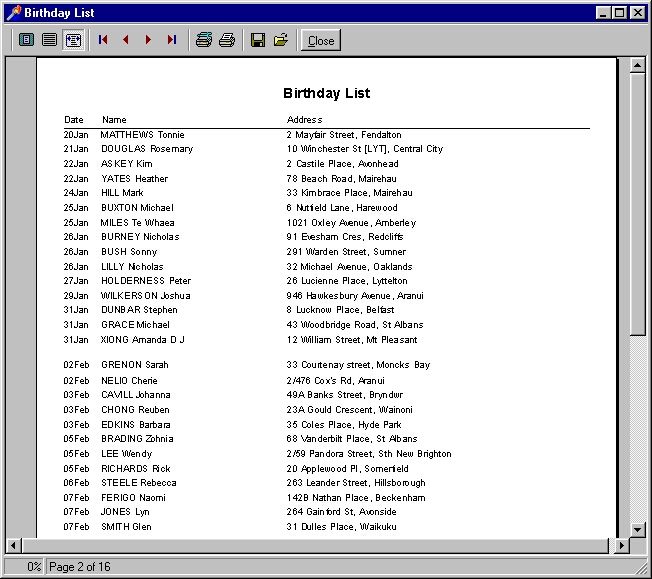The width and height of the screenshot is (652, 579).
Task: Go to the previous page
Action: (x=126, y=40)
